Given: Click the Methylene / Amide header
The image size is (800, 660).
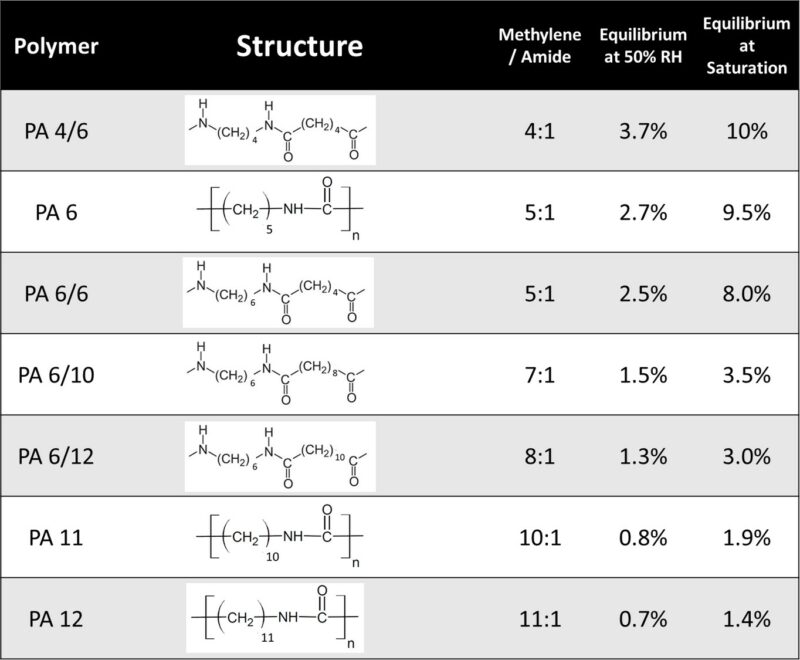Looking at the screenshot, I should pos(532,47).
